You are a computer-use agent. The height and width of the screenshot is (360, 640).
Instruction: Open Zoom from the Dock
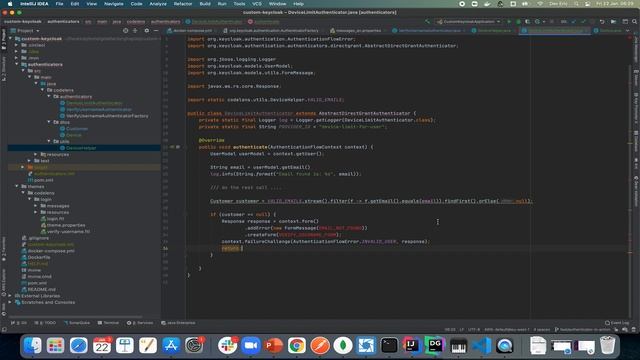(x=250, y=346)
